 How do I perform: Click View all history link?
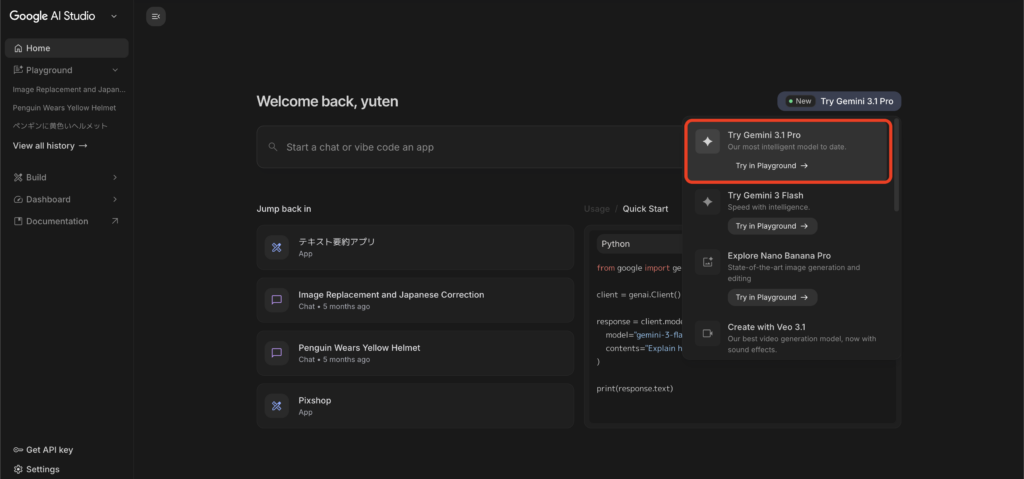tap(50, 146)
